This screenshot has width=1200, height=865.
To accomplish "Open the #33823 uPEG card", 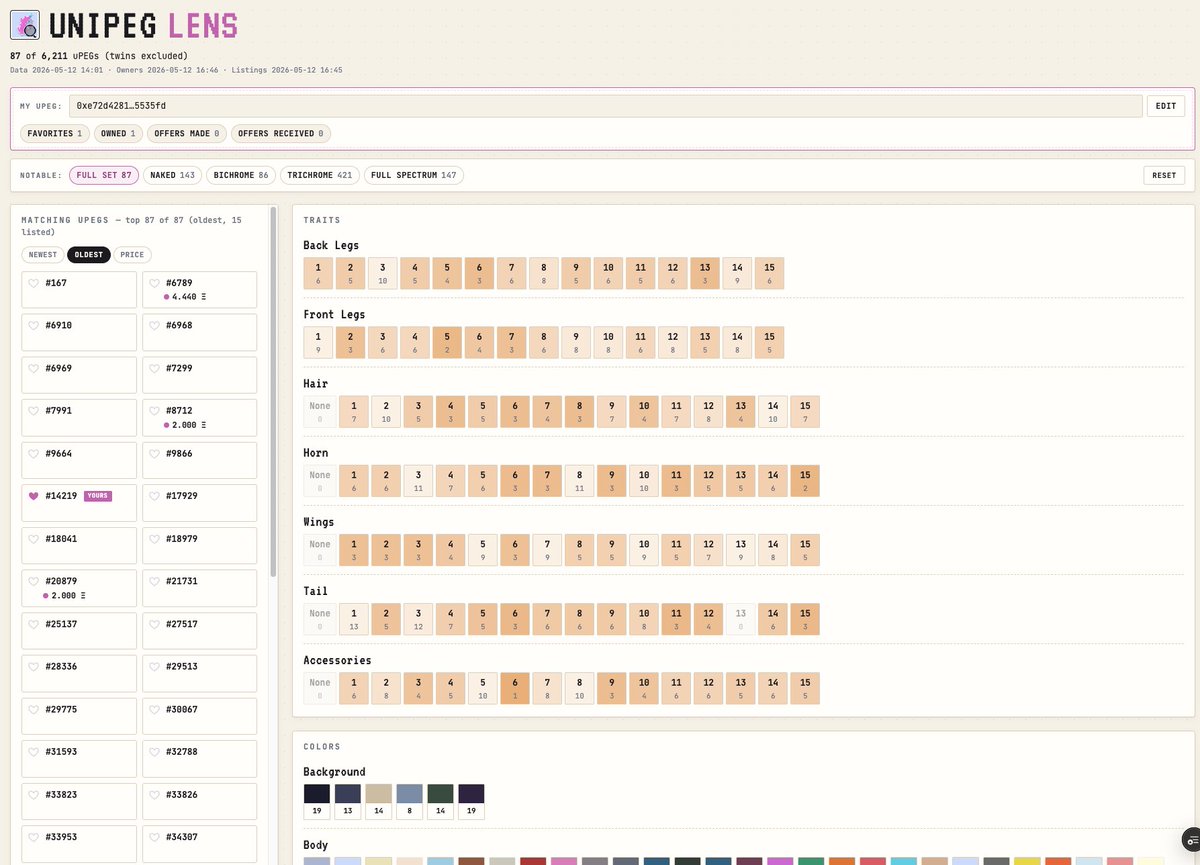I will (79, 799).
